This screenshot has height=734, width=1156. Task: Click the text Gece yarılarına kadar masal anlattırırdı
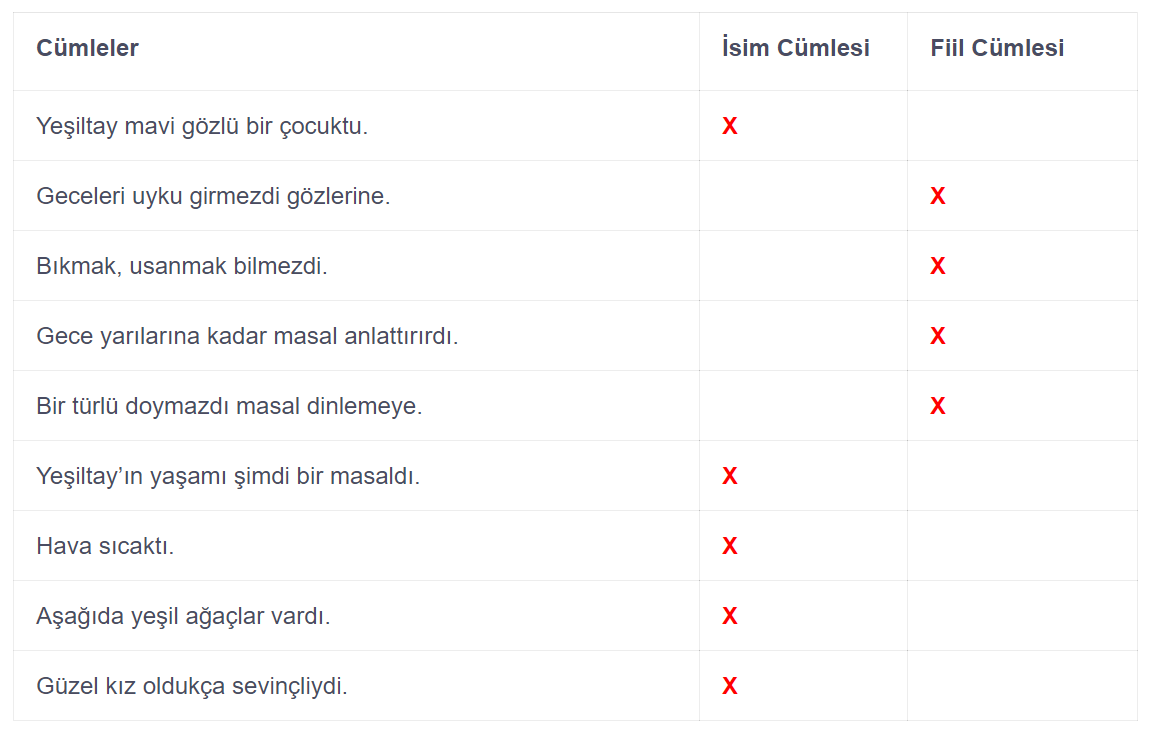tap(247, 336)
